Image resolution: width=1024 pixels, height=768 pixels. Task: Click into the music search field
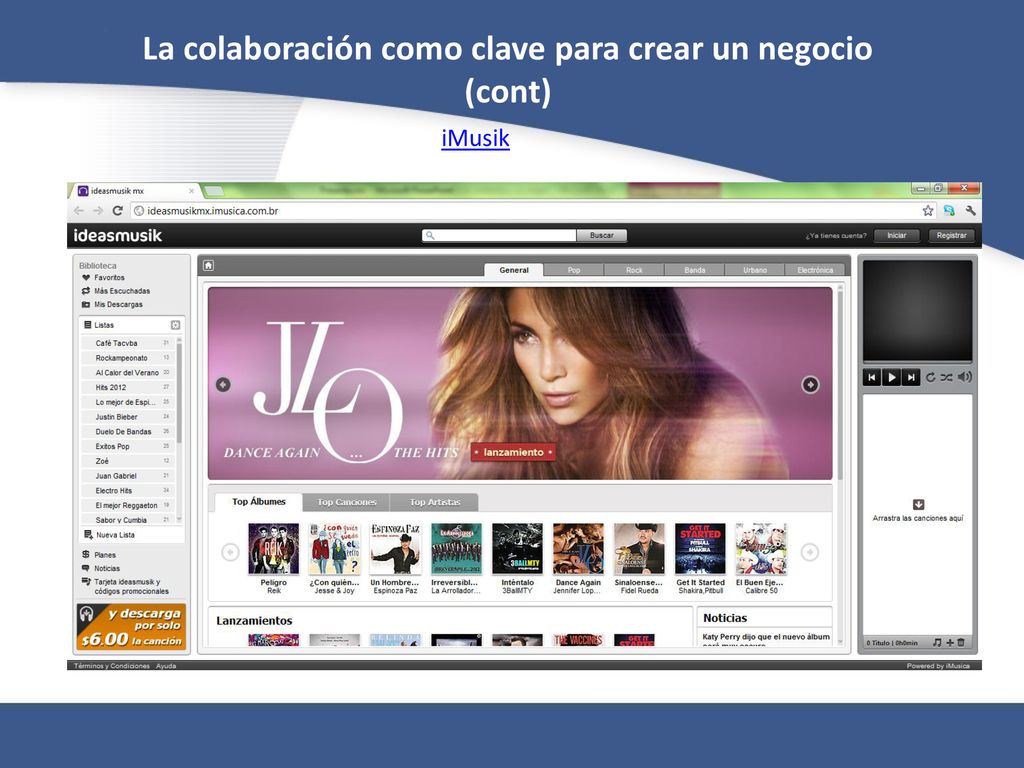tap(500, 235)
